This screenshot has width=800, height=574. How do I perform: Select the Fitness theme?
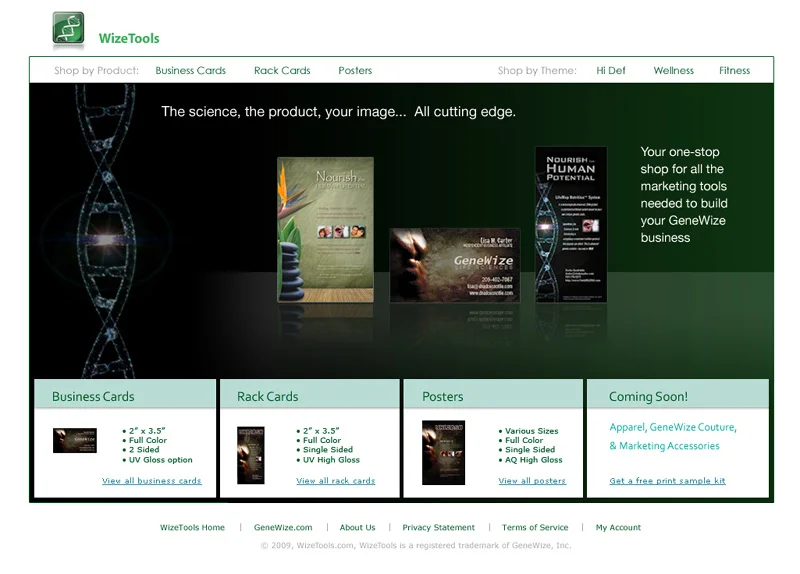[x=734, y=70]
